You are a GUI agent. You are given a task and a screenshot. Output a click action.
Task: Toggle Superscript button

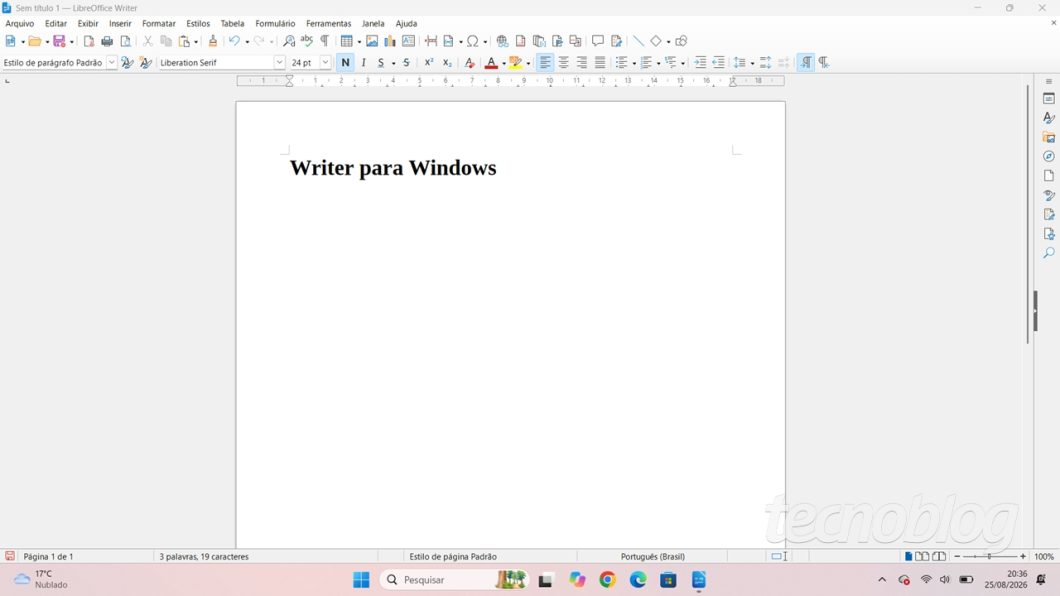[x=429, y=62]
